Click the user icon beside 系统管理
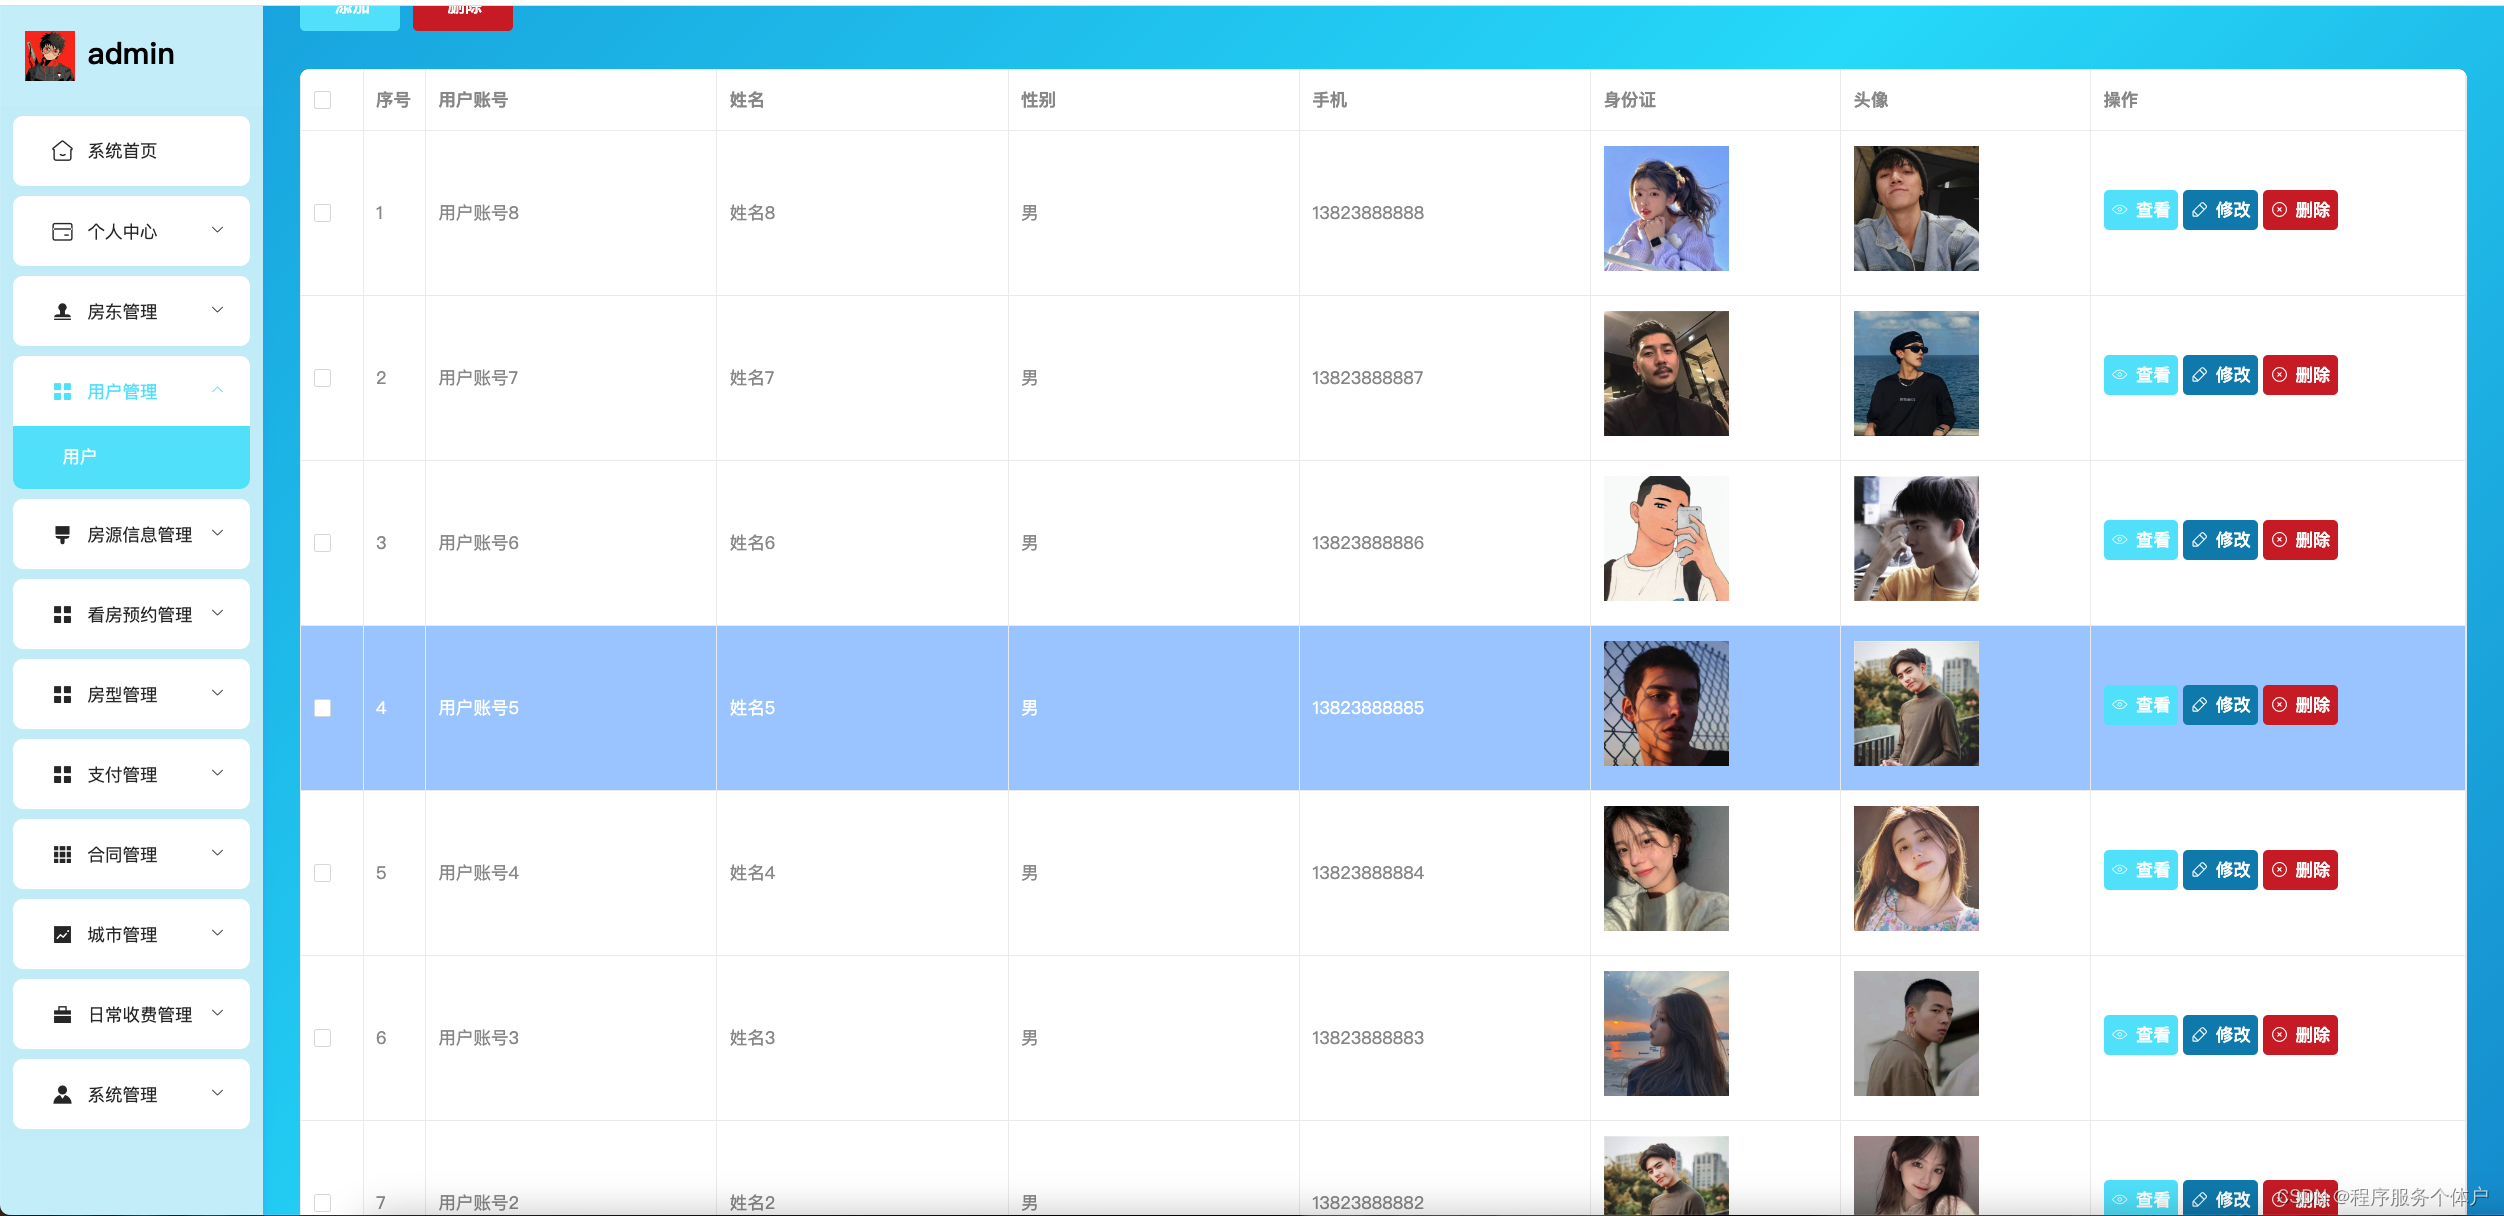The image size is (2504, 1216). coord(62,1094)
